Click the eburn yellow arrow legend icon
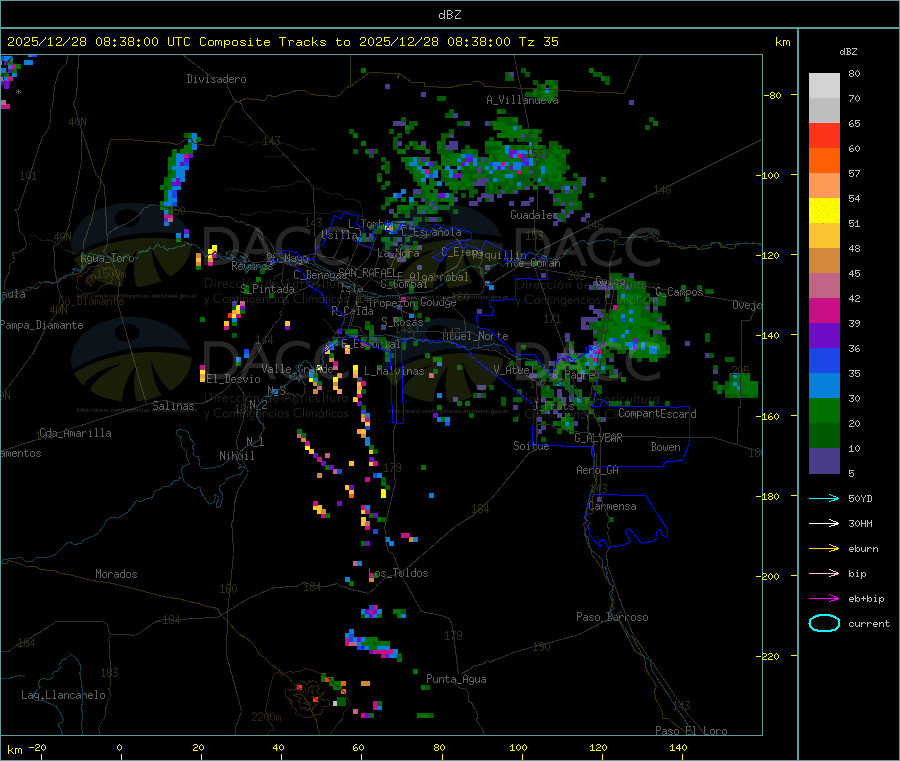Screen dimensions: 900x761 click(x=824, y=549)
